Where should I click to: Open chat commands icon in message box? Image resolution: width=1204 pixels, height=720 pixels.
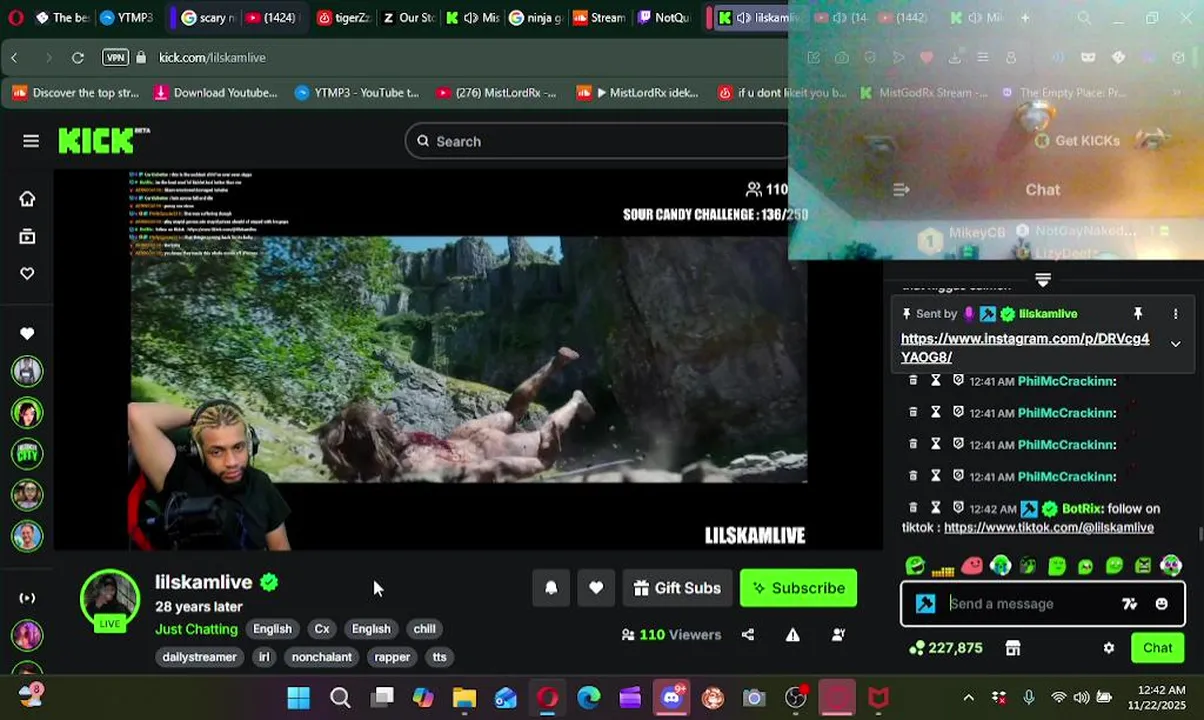click(x=1129, y=604)
